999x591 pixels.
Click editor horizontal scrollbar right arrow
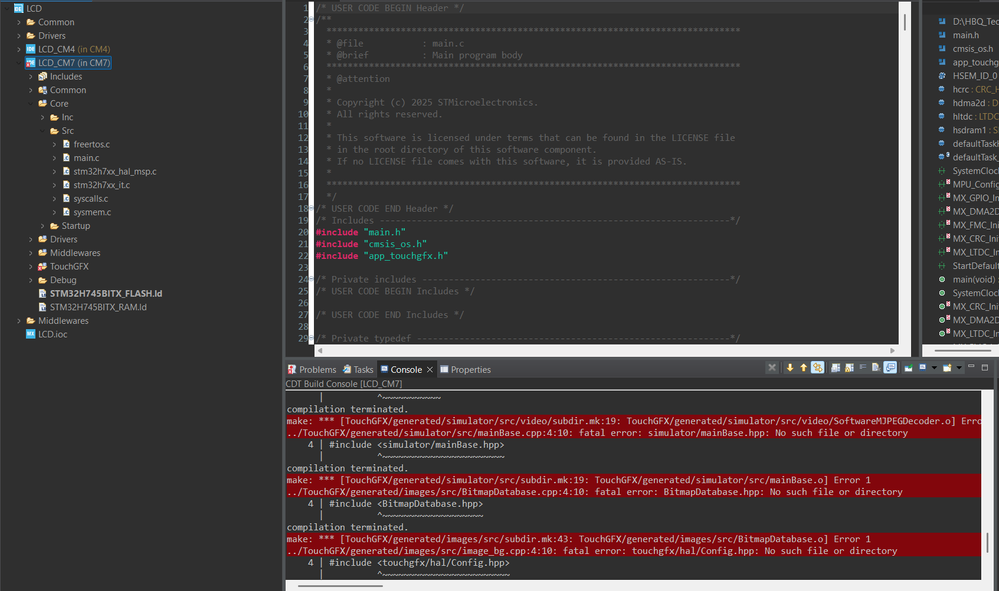[x=893, y=351]
